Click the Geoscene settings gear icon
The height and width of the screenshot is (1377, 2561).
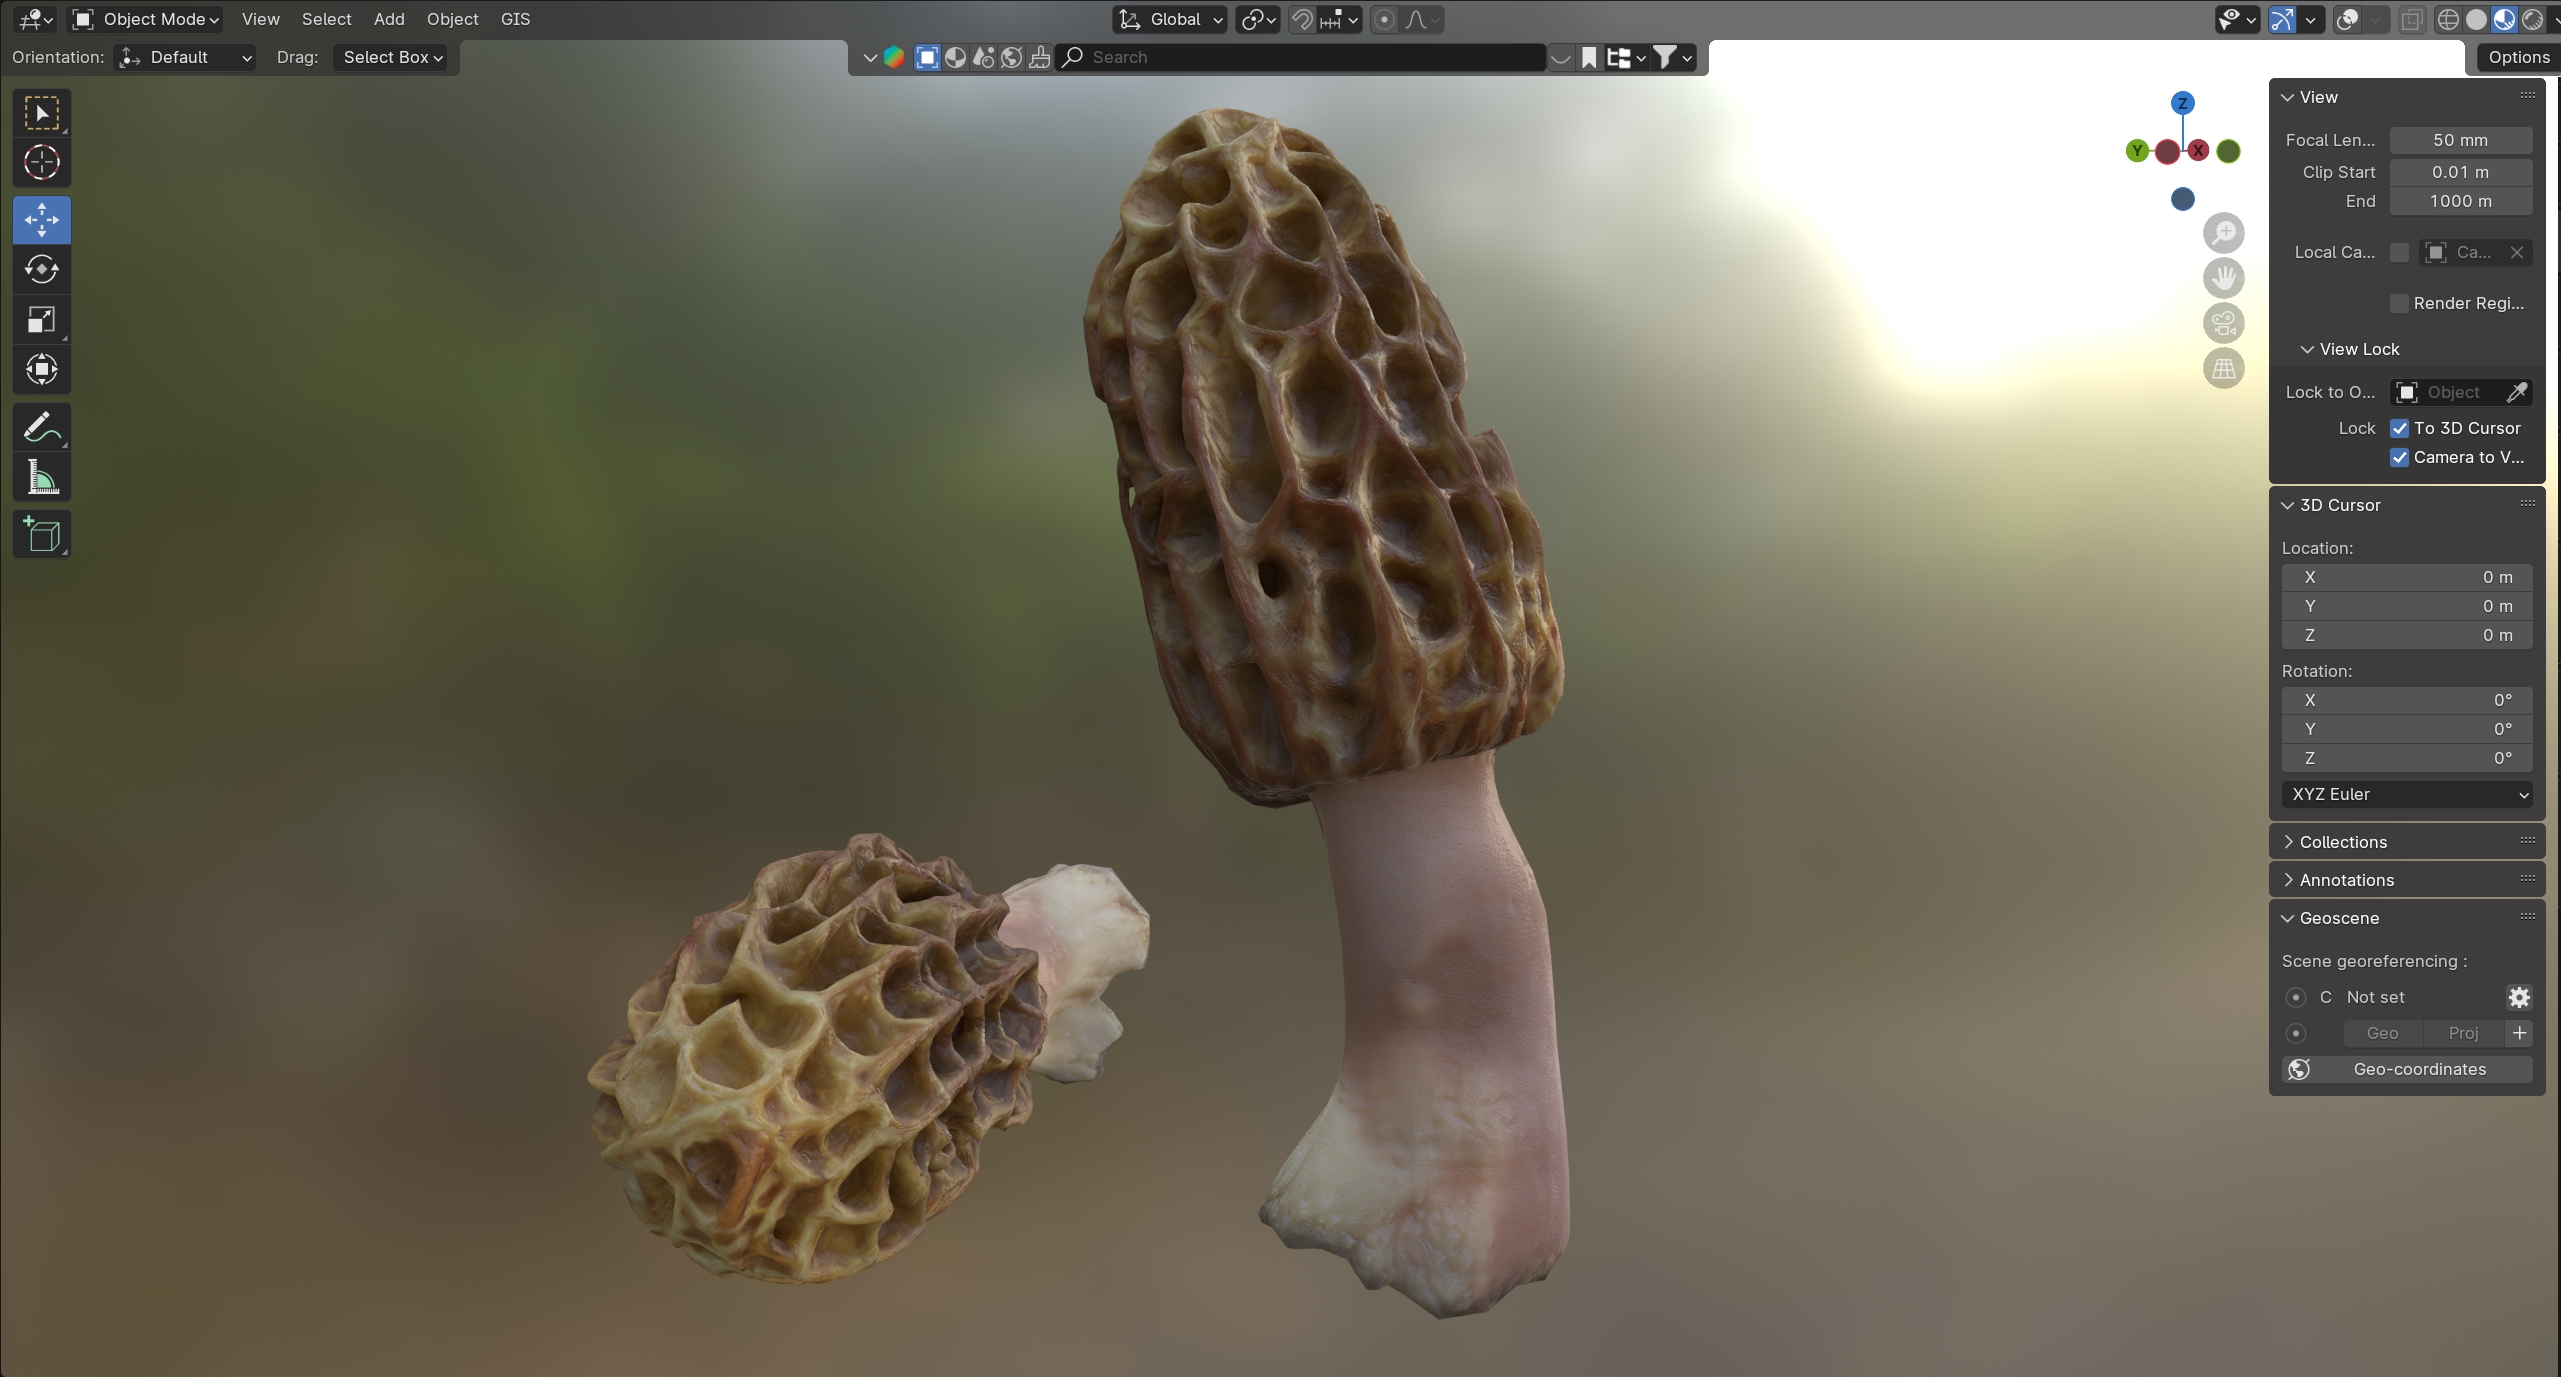[2518, 997]
